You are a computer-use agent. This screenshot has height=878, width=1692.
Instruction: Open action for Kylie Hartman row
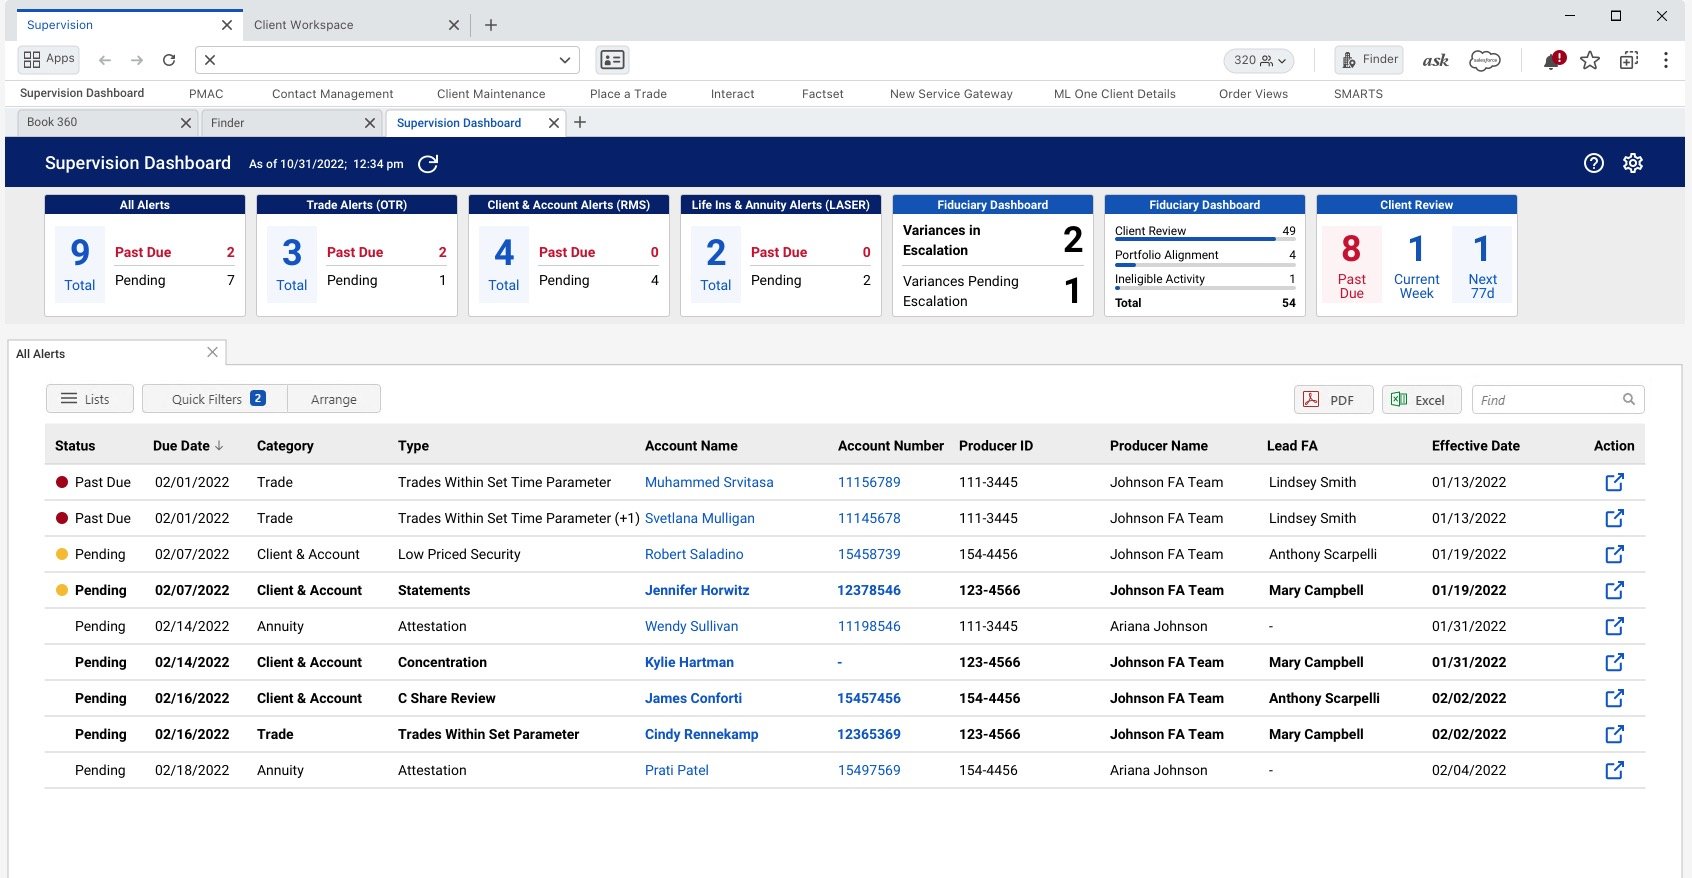[1614, 662]
